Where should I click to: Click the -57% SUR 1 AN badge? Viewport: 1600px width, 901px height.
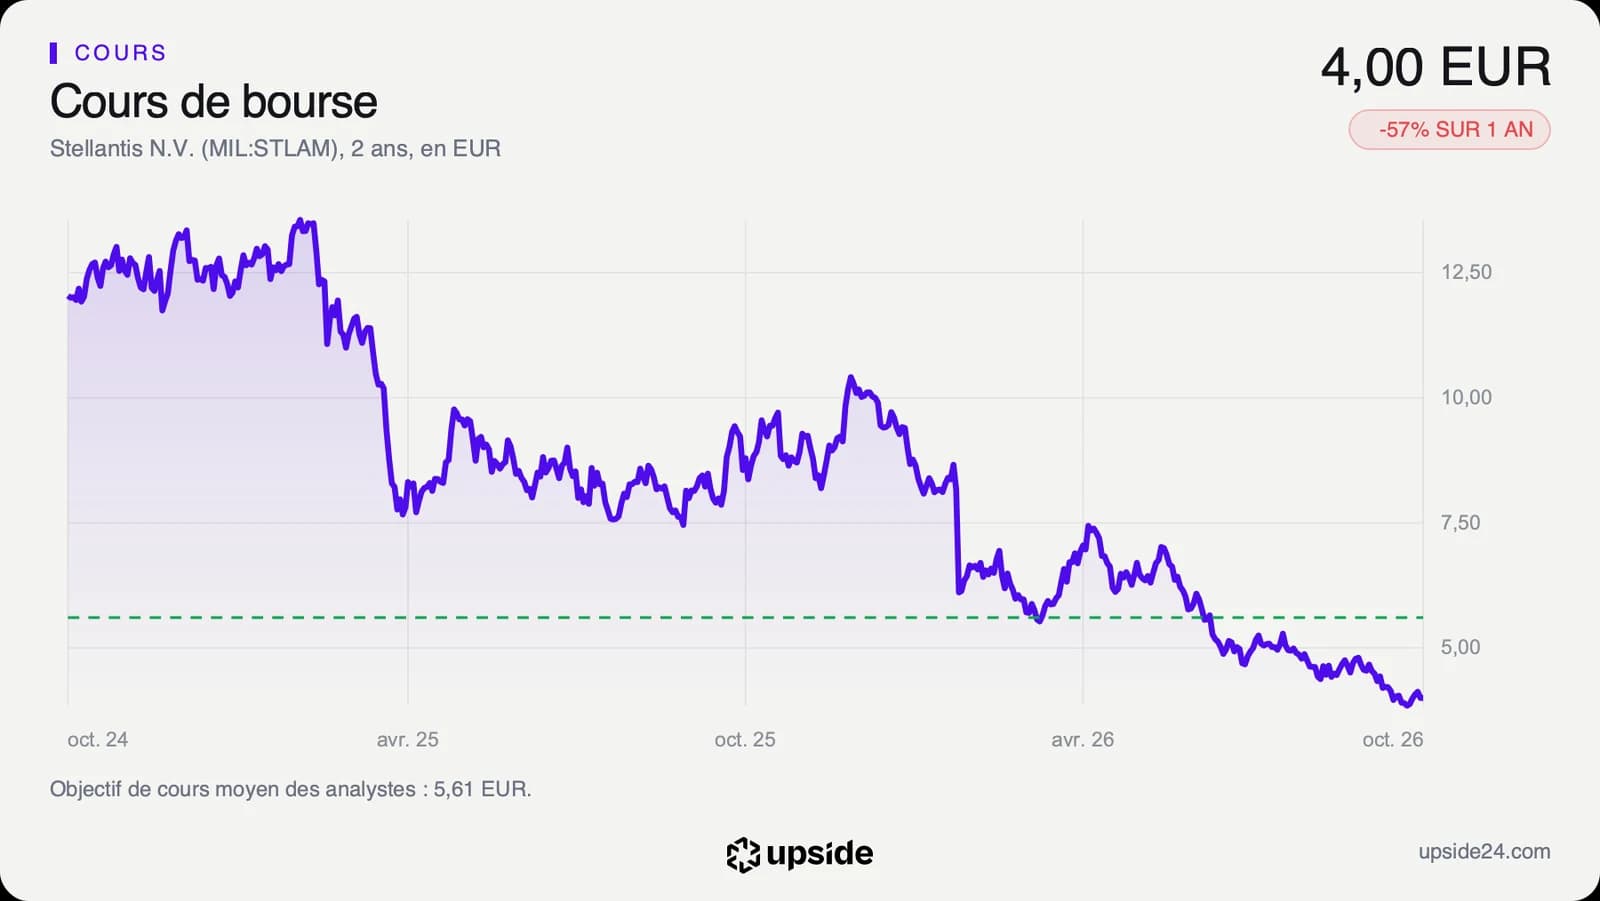1449,130
